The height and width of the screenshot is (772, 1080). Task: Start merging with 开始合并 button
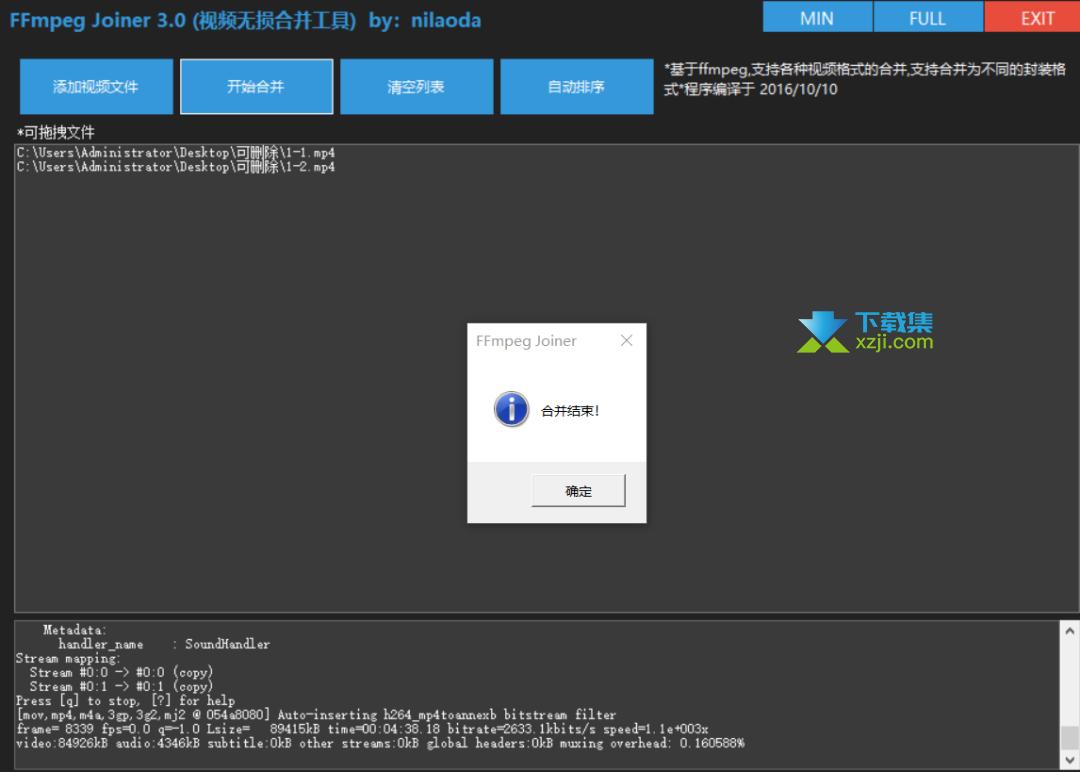257,87
